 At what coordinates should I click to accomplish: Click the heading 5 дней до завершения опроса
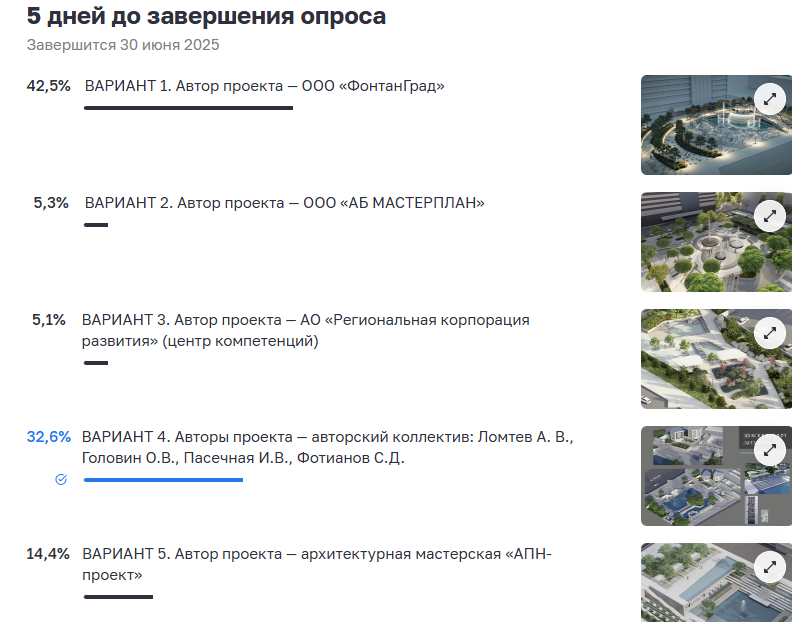(x=206, y=16)
